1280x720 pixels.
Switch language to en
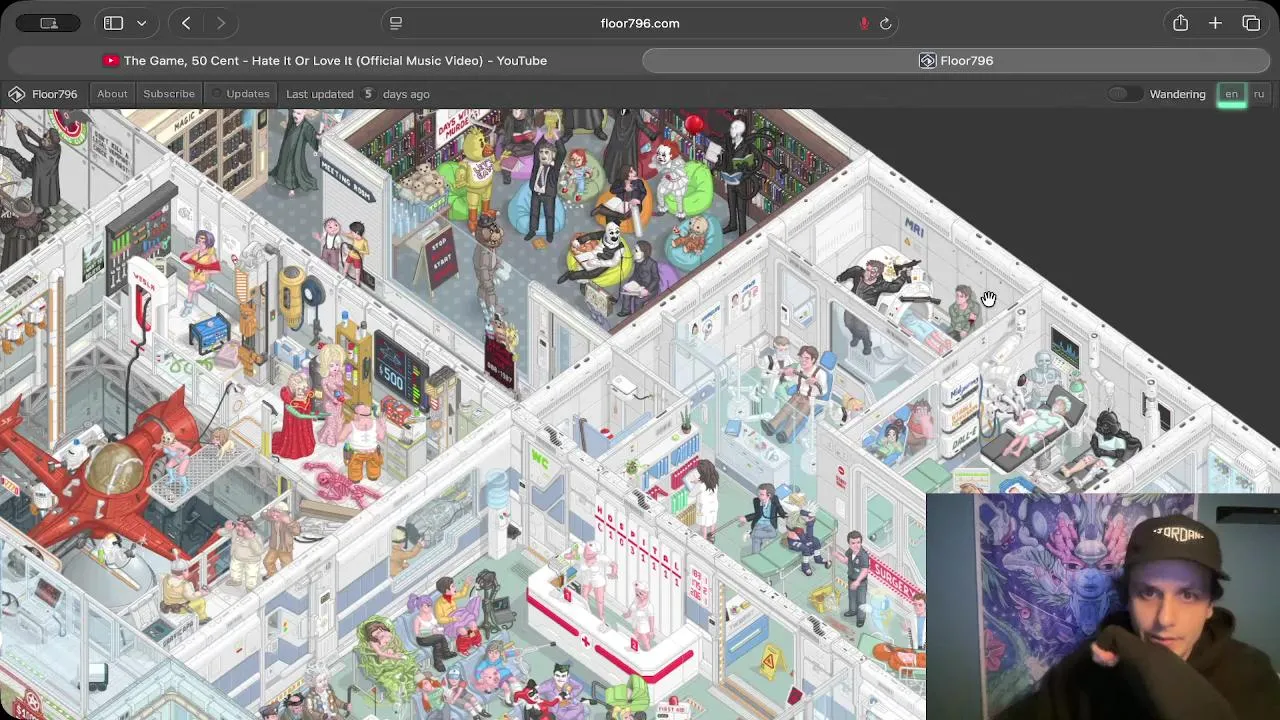(1232, 94)
